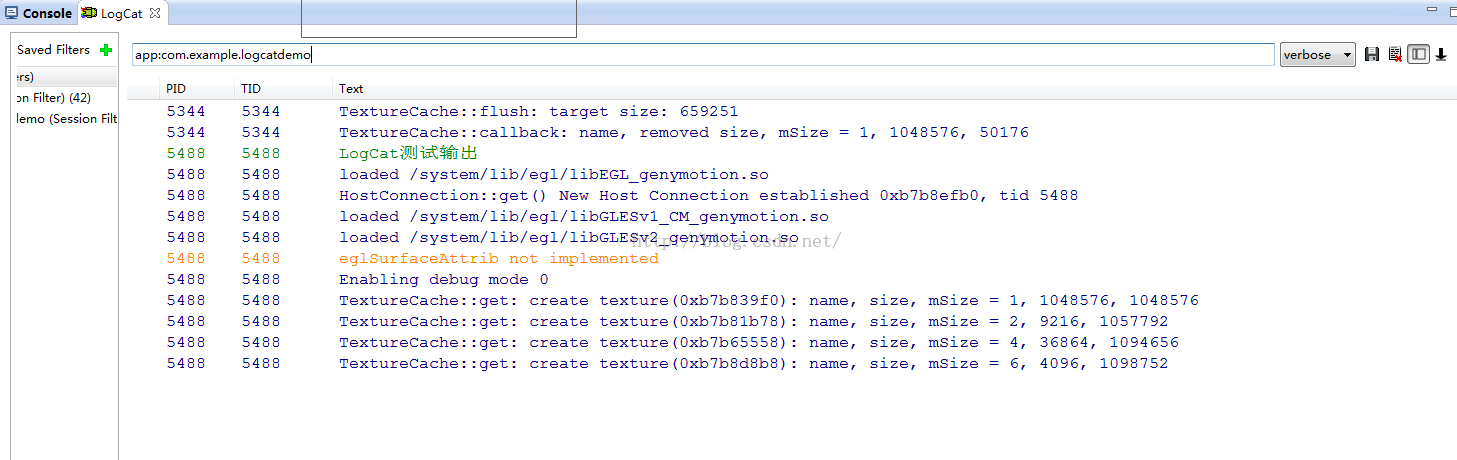Click the save log floppy disk icon

1372,55
